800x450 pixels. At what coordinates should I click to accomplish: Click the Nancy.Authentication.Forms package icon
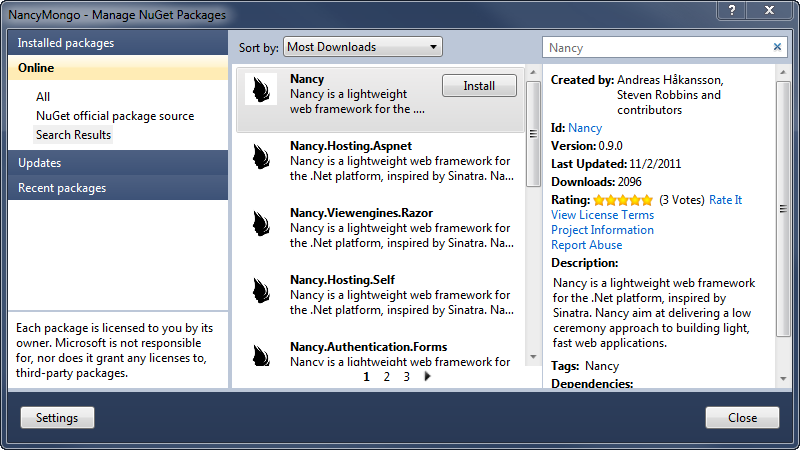click(261, 355)
